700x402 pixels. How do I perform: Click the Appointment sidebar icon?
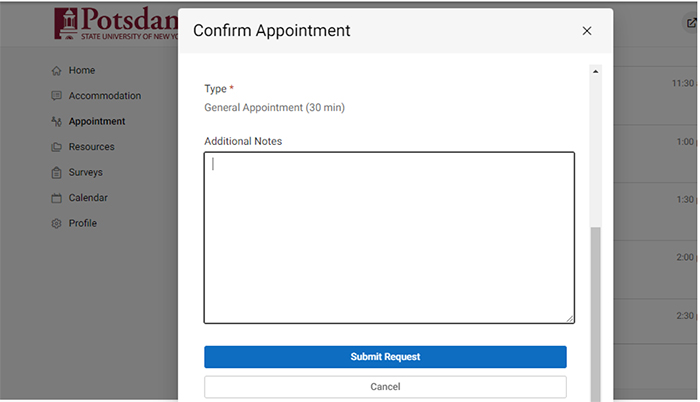click(x=56, y=121)
